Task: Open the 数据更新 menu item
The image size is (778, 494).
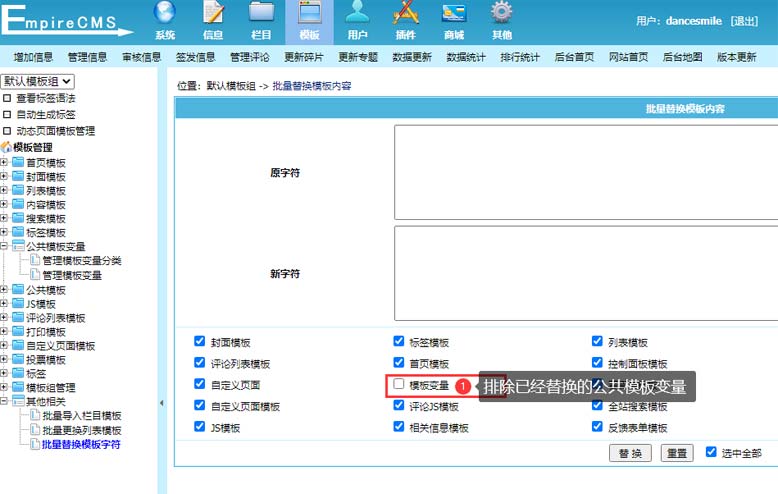Action: coord(412,57)
